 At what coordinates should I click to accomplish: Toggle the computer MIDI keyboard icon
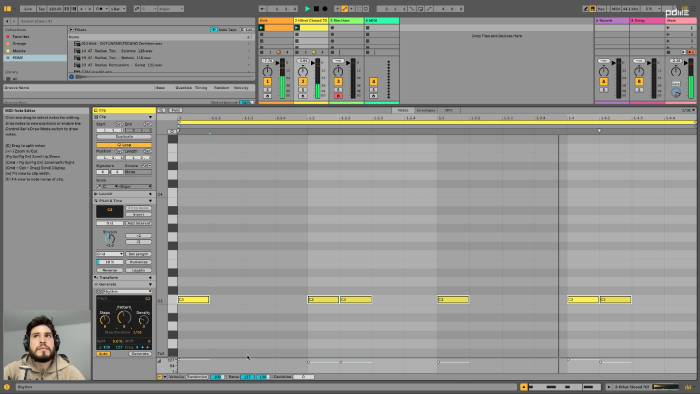592,8
